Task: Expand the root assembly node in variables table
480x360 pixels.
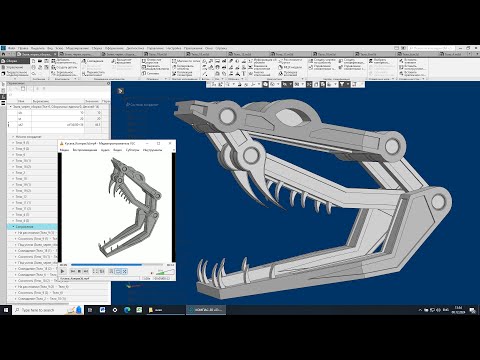Action: [x=10, y=107]
